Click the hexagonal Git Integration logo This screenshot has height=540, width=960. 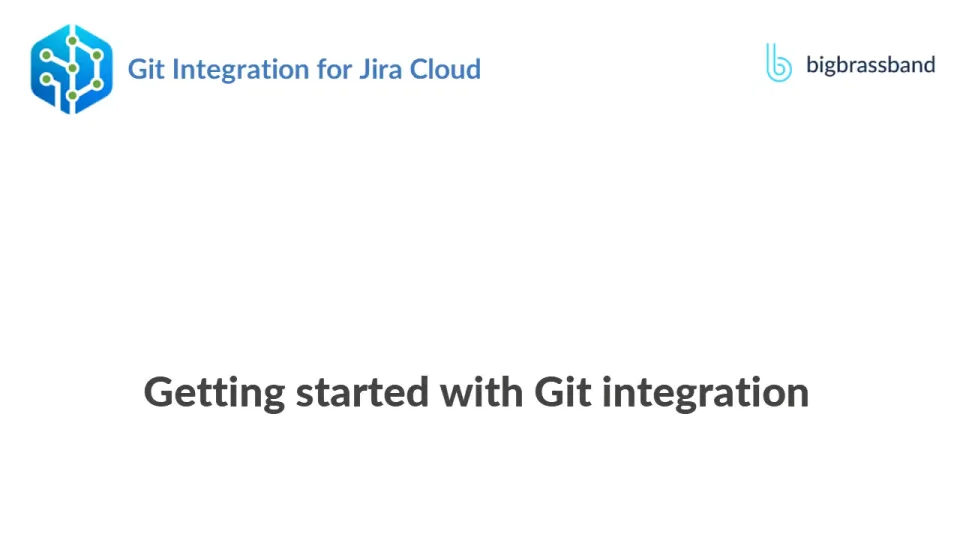point(71,69)
